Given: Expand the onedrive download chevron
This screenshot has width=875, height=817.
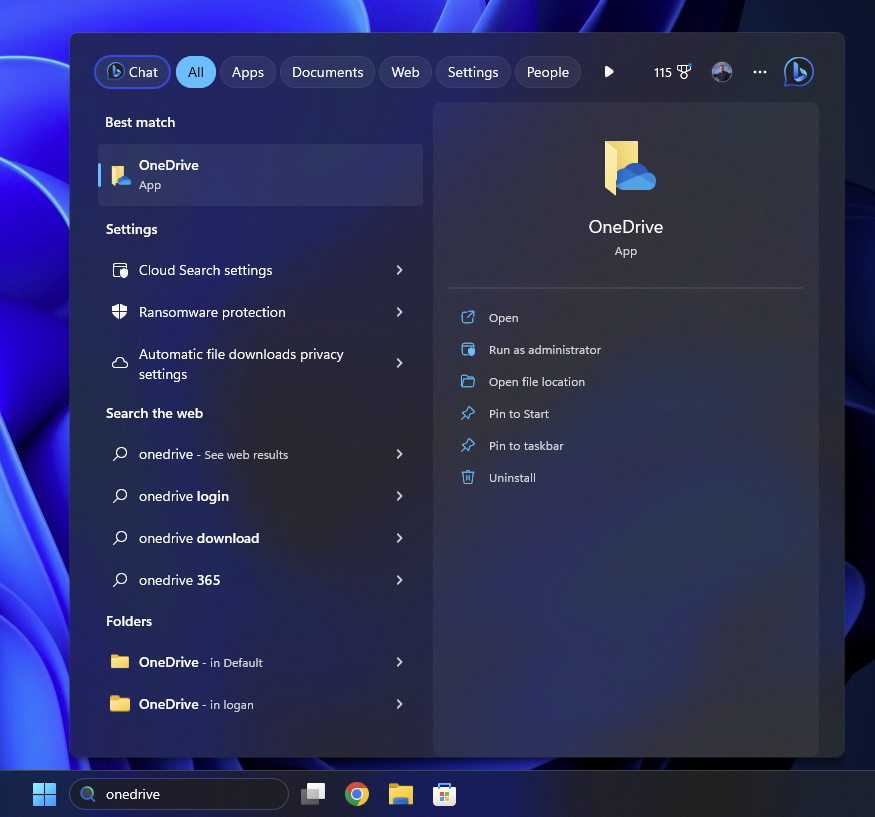Looking at the screenshot, I should [x=400, y=538].
